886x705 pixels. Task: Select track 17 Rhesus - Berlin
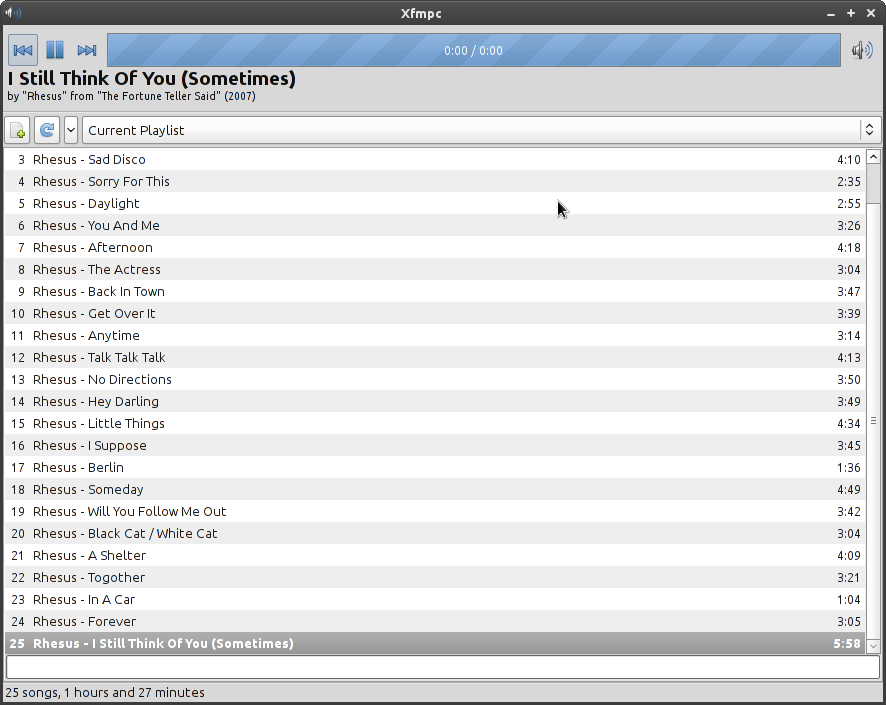pos(105,468)
